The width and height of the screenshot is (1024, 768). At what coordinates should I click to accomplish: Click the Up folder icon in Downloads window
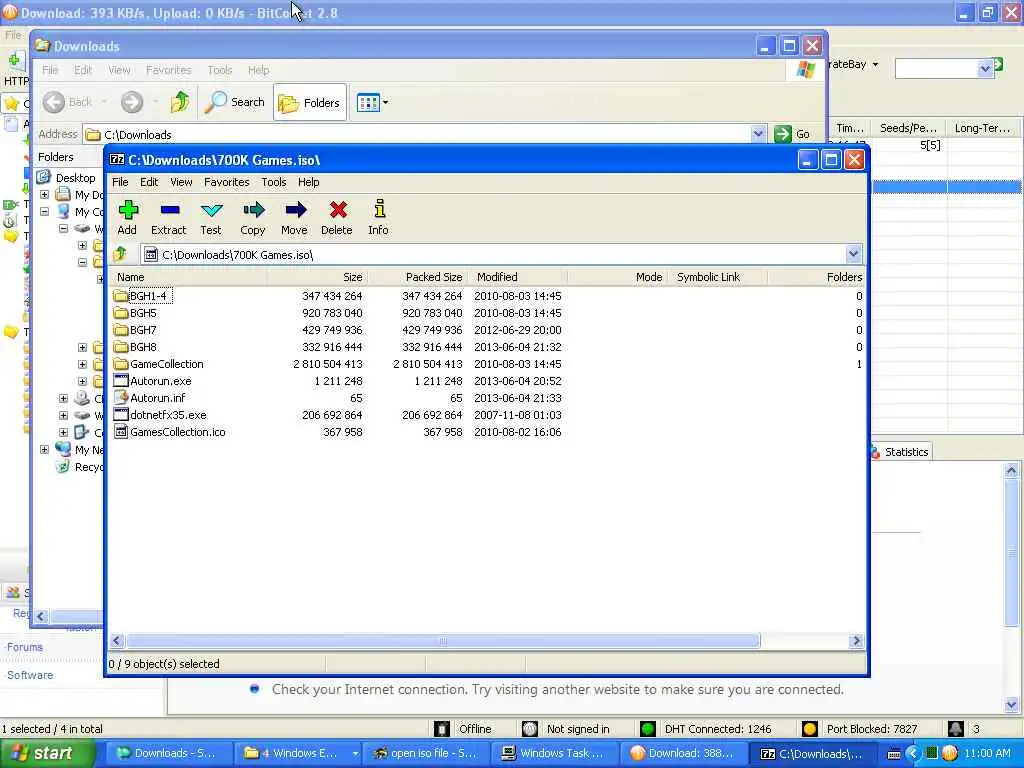tap(180, 102)
